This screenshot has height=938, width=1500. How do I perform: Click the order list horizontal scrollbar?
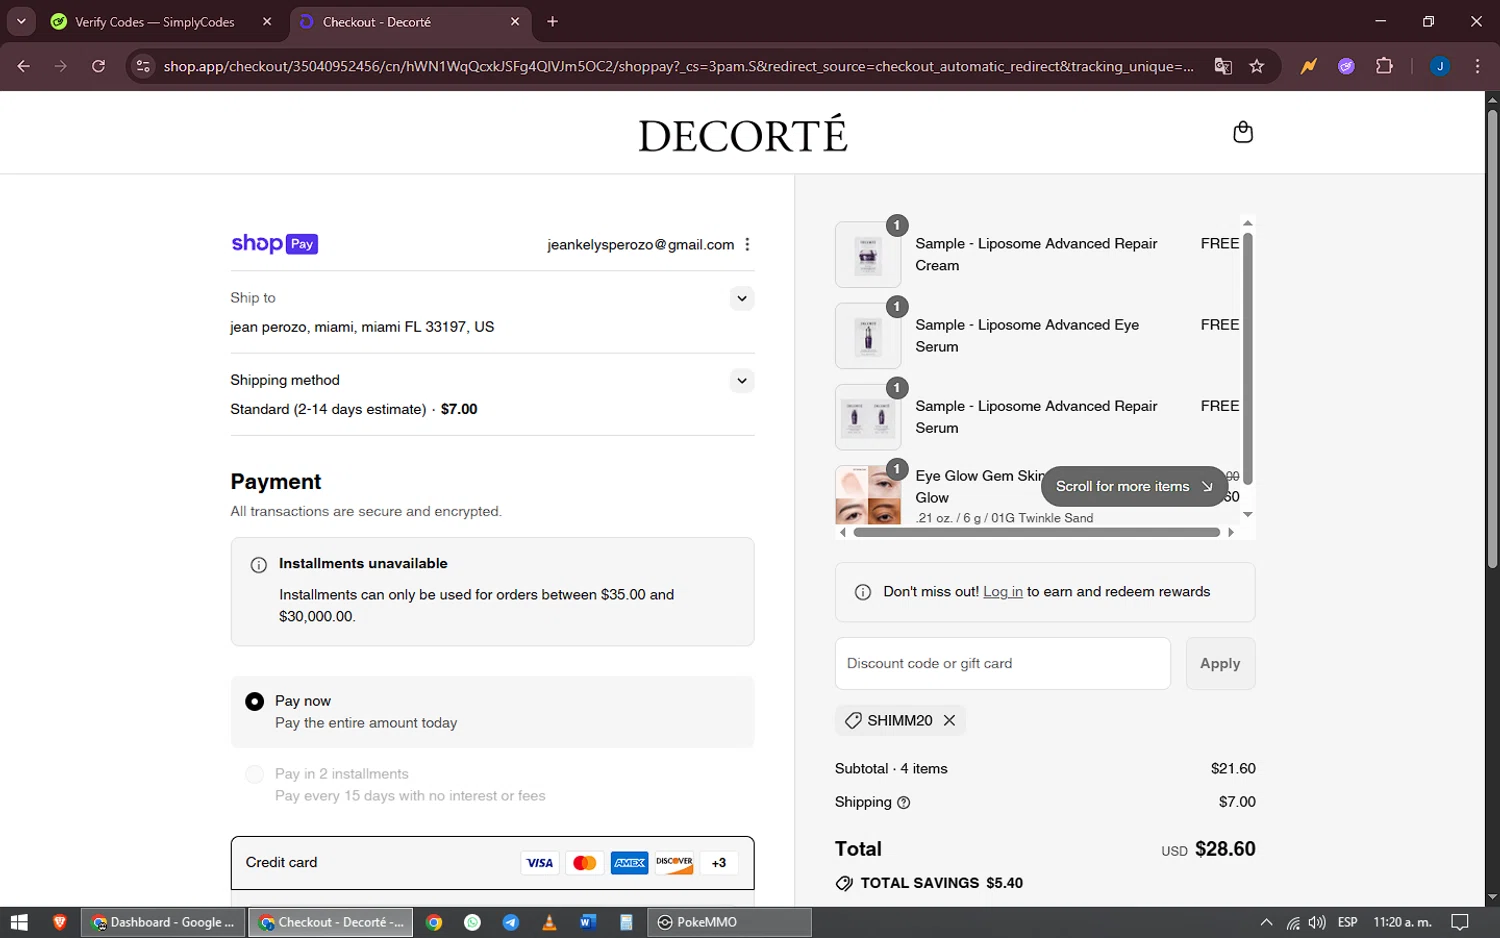point(1037,533)
